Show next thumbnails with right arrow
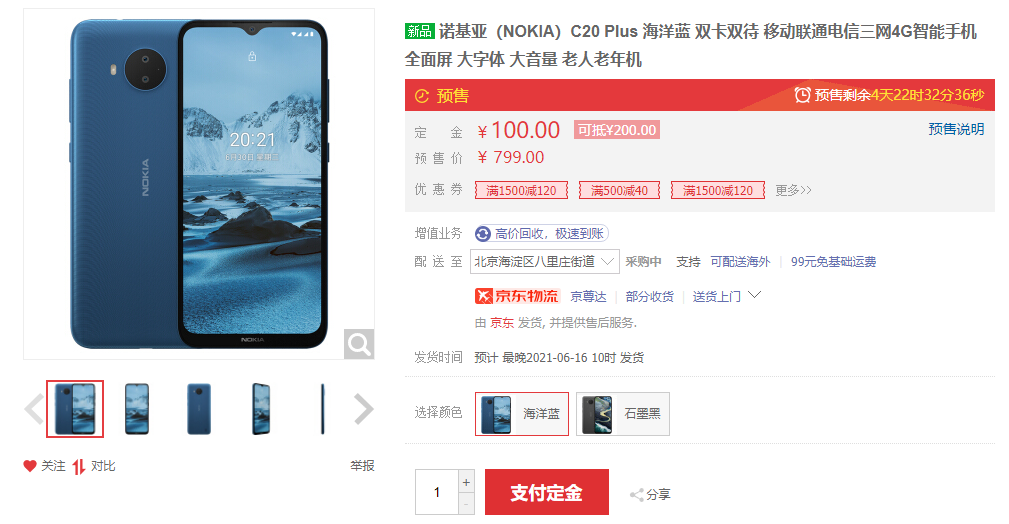The height and width of the screenshot is (524, 1009). coord(364,409)
